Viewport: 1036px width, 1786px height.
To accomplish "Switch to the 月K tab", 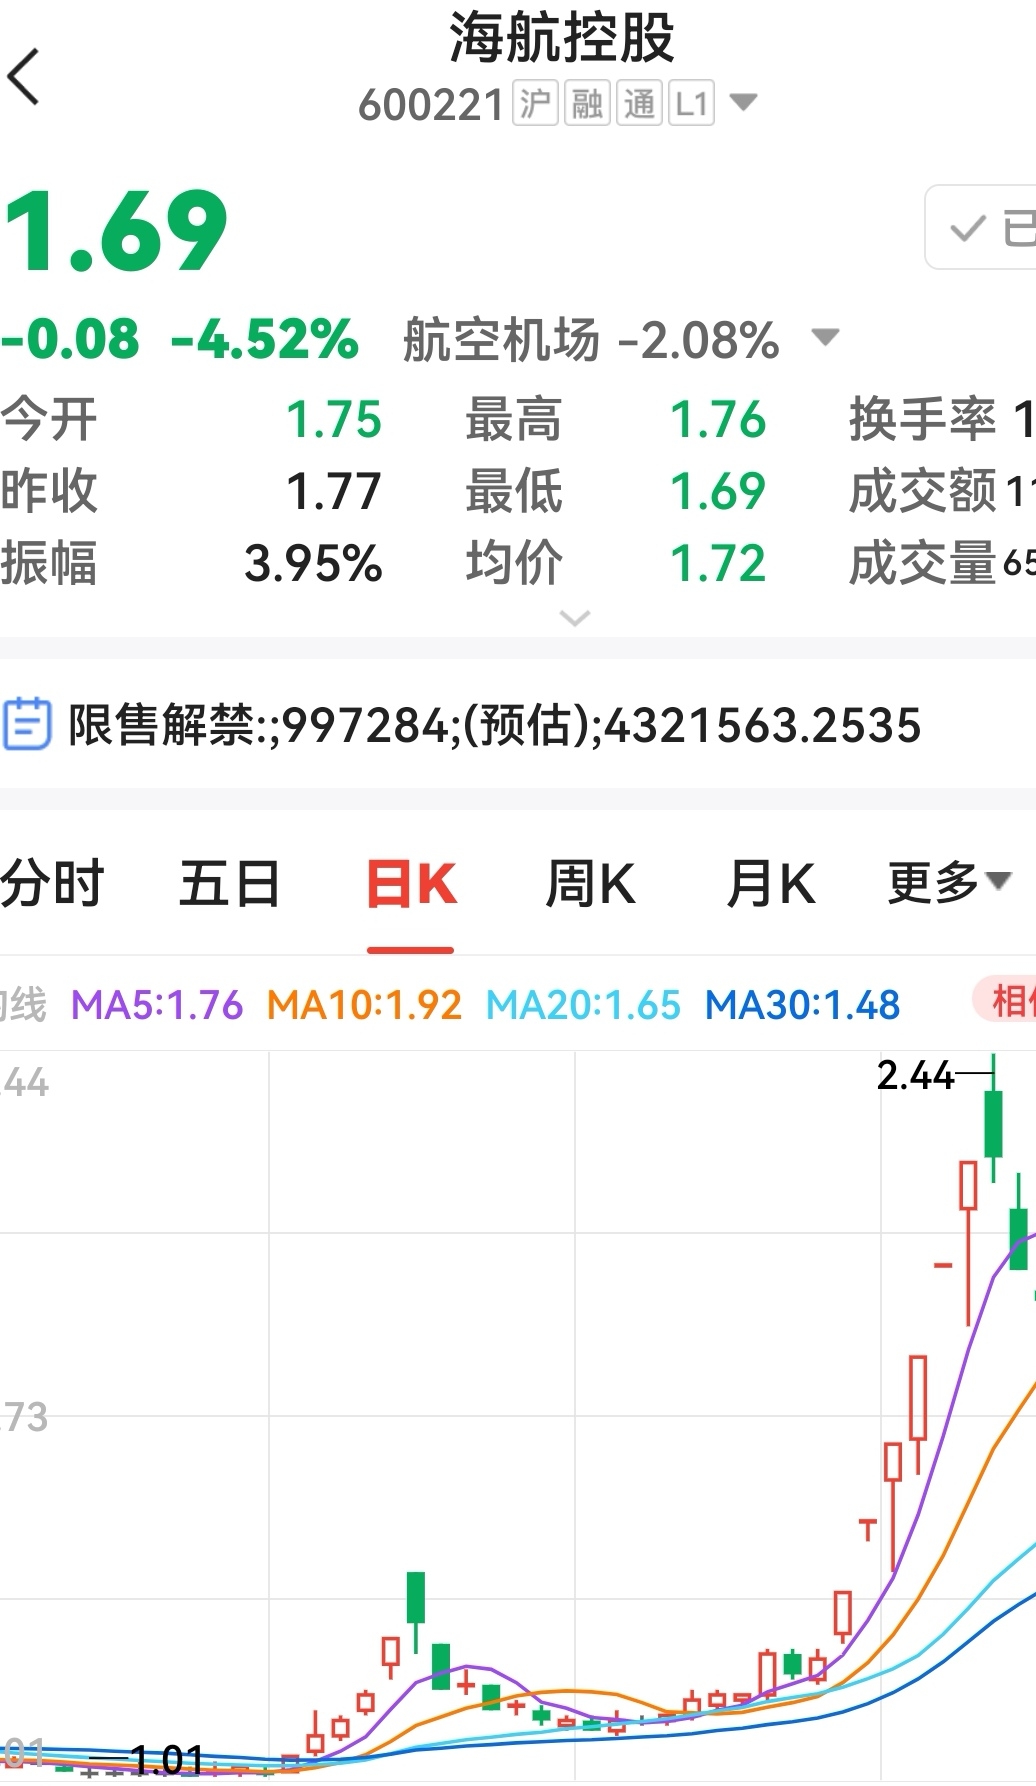I will (771, 884).
